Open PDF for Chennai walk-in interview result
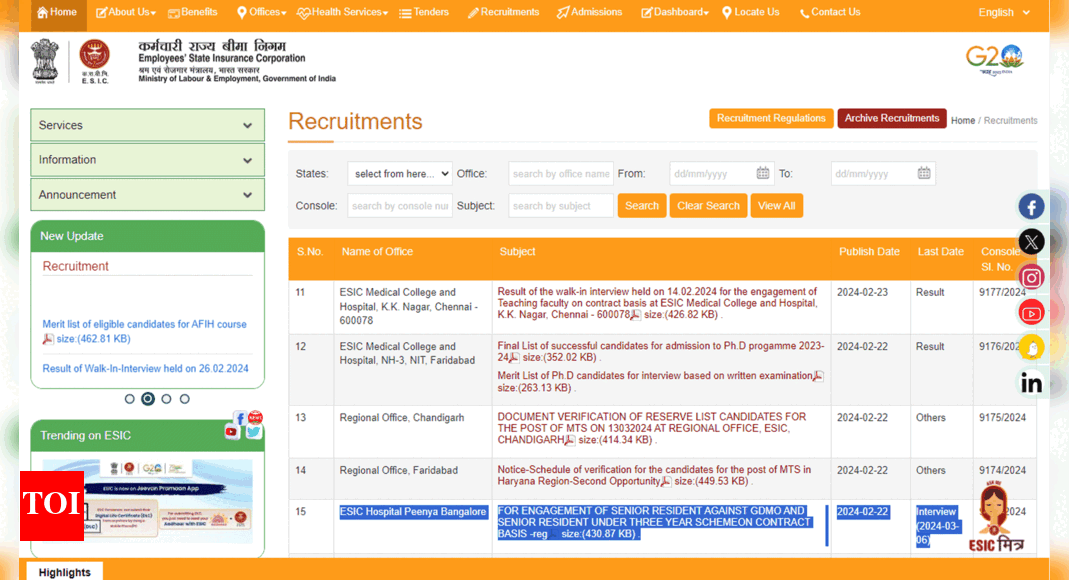 pyautogui.click(x=635, y=315)
